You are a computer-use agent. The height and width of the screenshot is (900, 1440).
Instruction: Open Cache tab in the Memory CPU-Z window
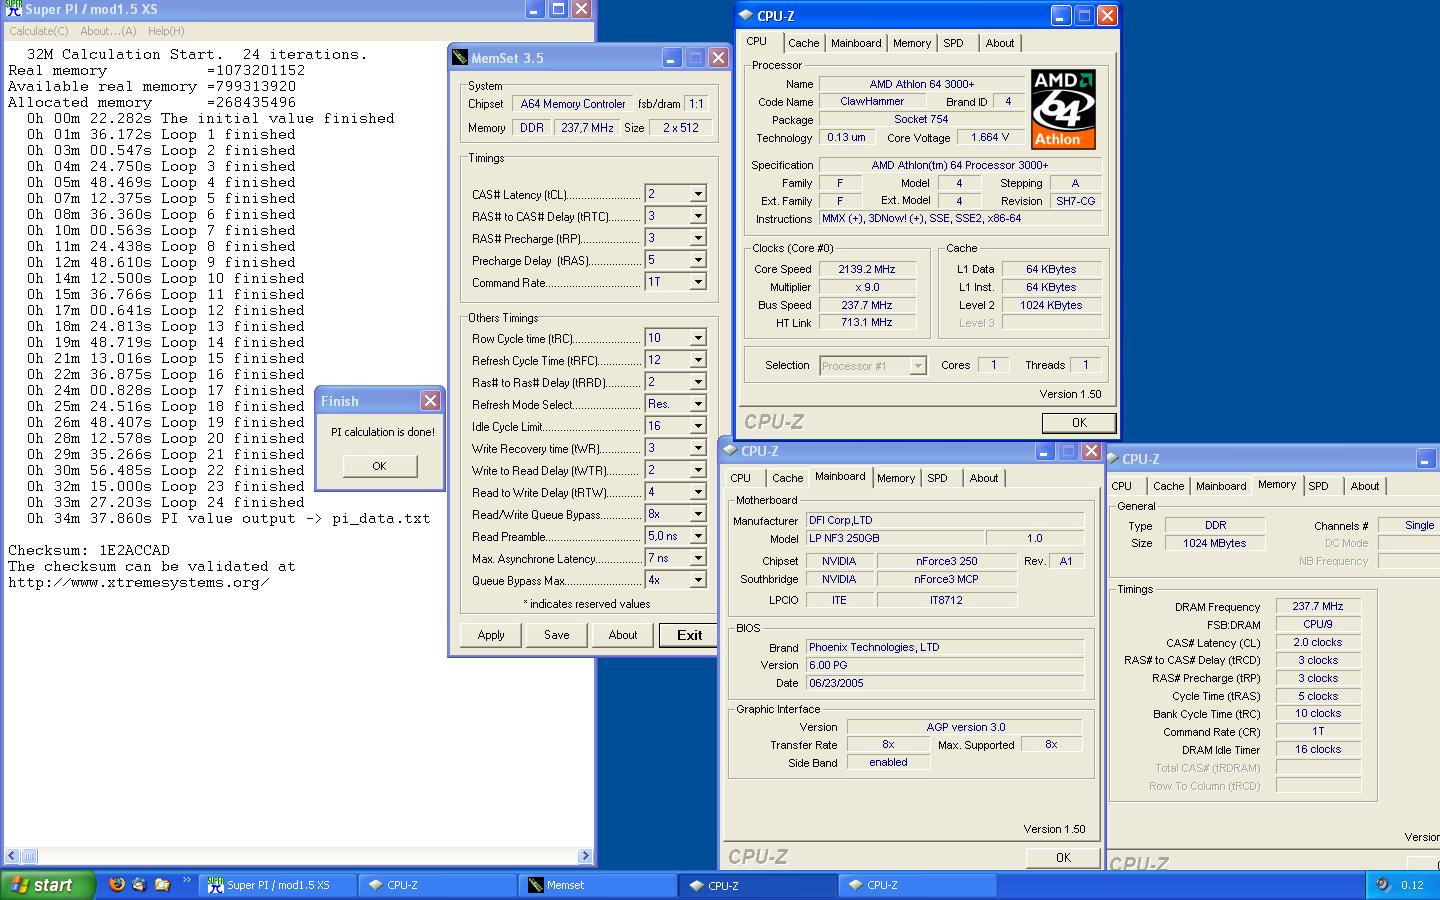(1168, 486)
